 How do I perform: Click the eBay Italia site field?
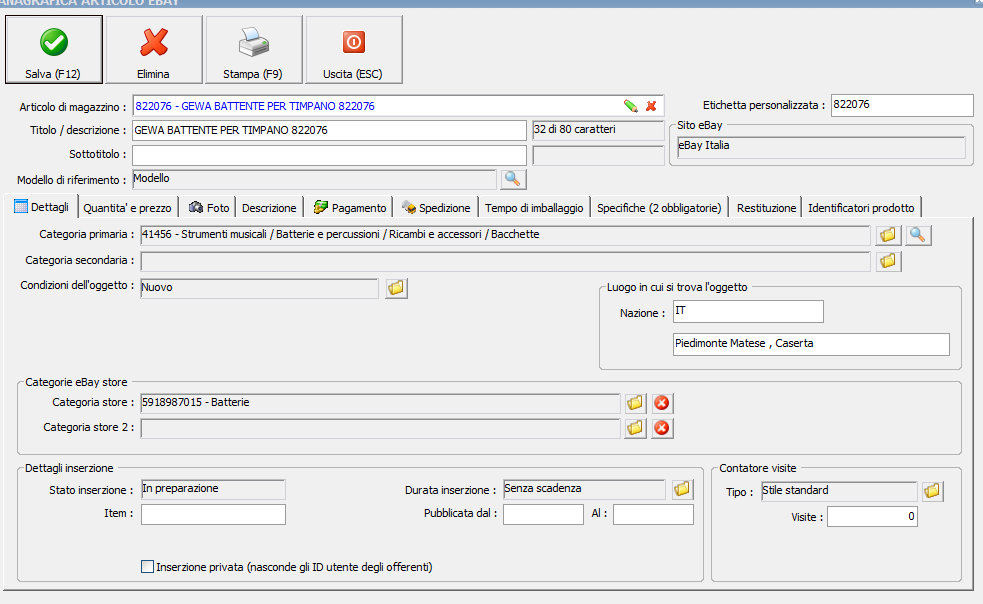click(x=821, y=147)
